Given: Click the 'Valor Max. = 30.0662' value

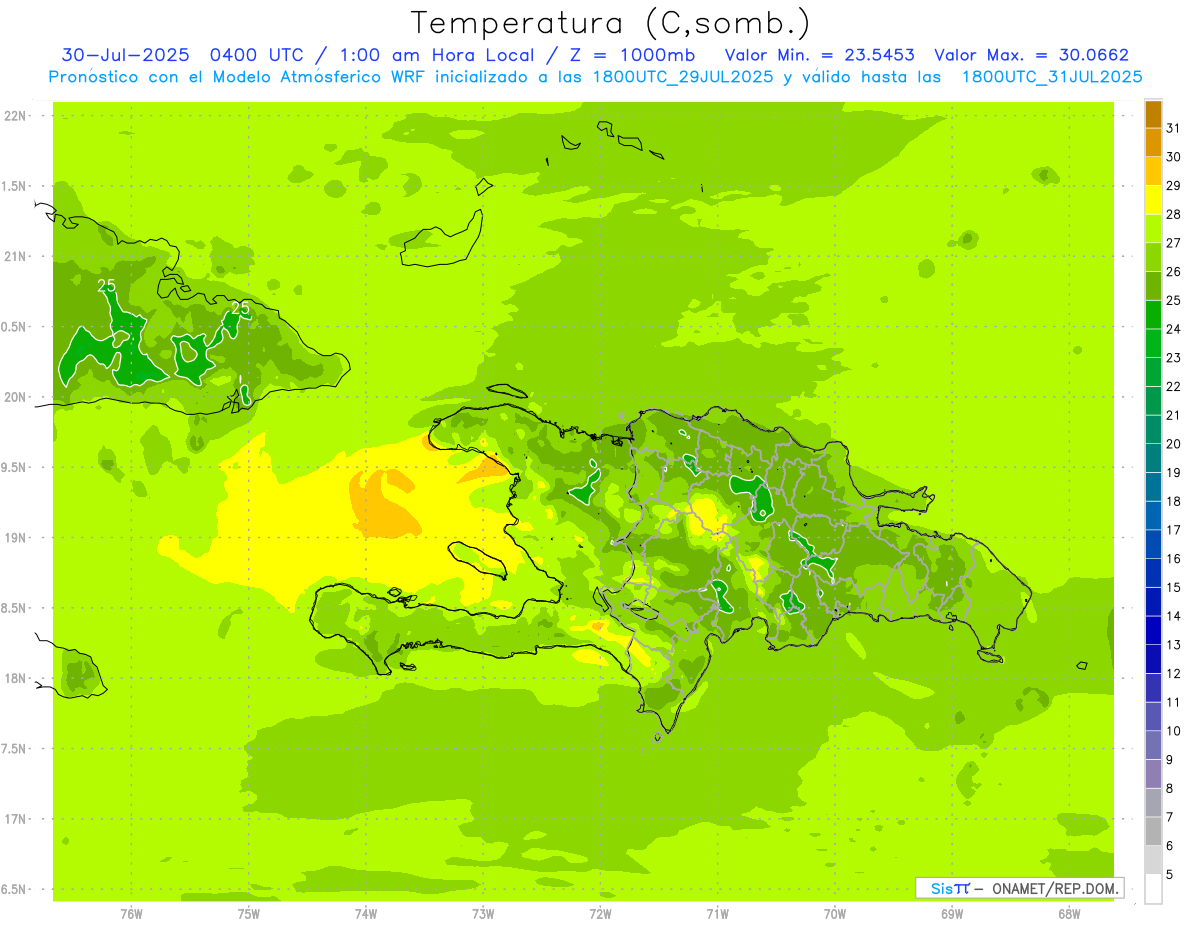Looking at the screenshot, I should (1032, 55).
